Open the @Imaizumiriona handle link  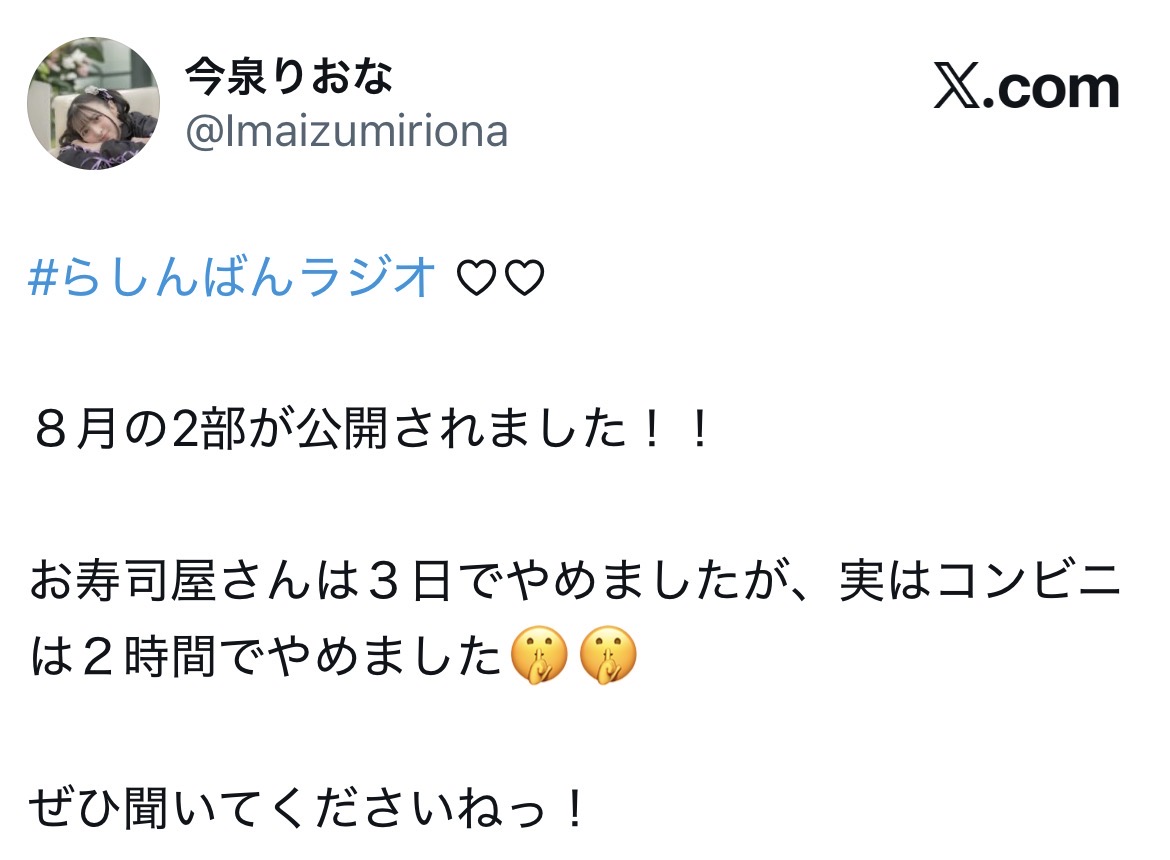click(346, 132)
